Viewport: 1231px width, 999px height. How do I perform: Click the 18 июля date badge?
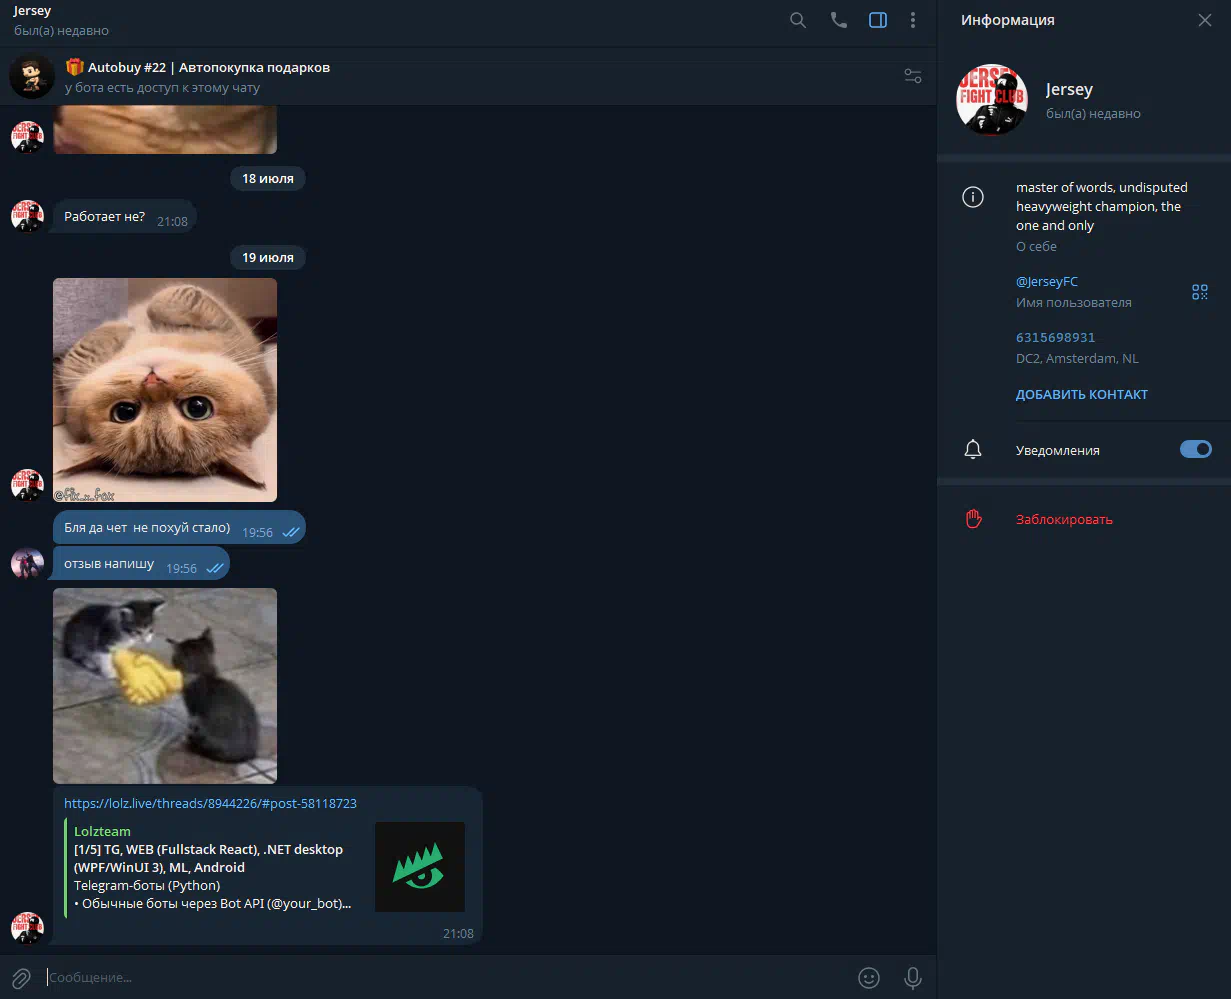click(x=268, y=179)
